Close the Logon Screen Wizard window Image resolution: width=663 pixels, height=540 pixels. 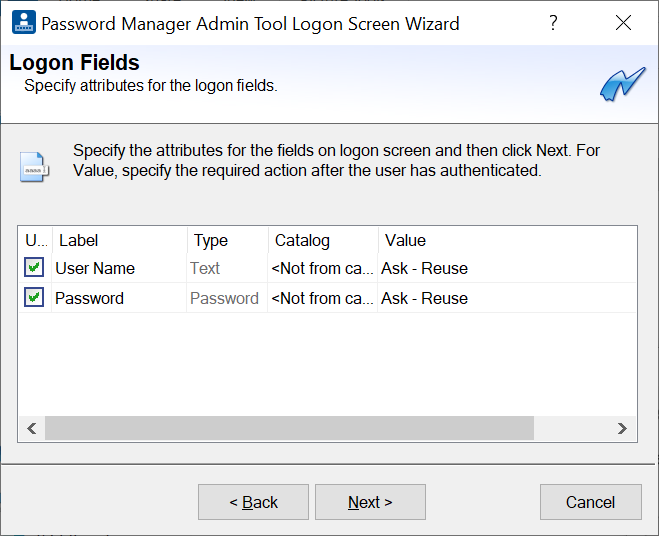623,23
